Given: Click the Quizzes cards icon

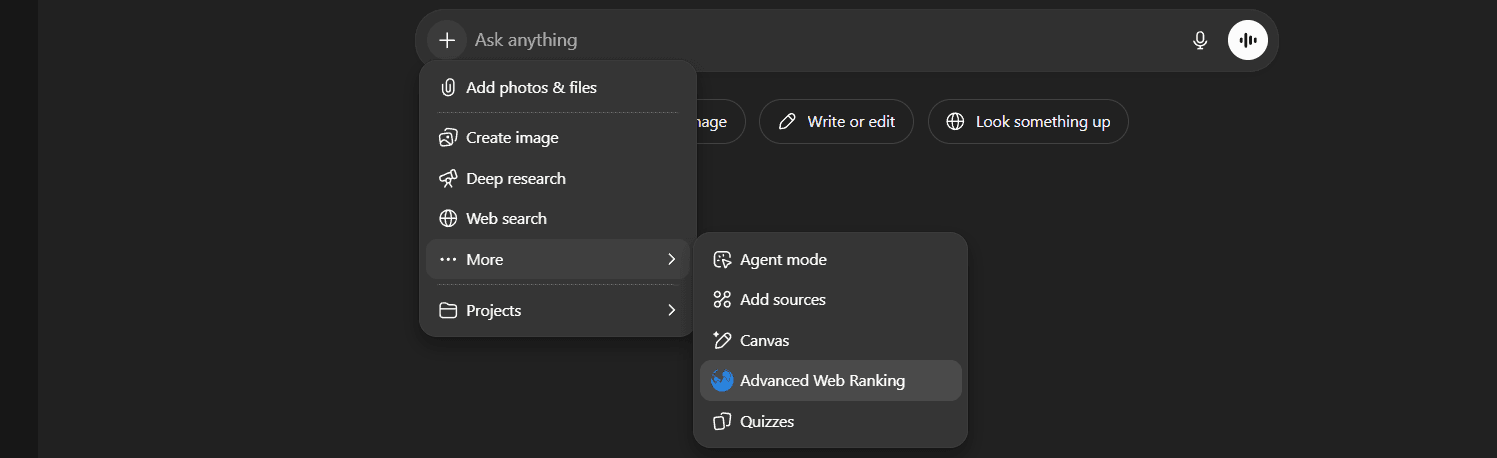Looking at the screenshot, I should pyautogui.click(x=722, y=421).
